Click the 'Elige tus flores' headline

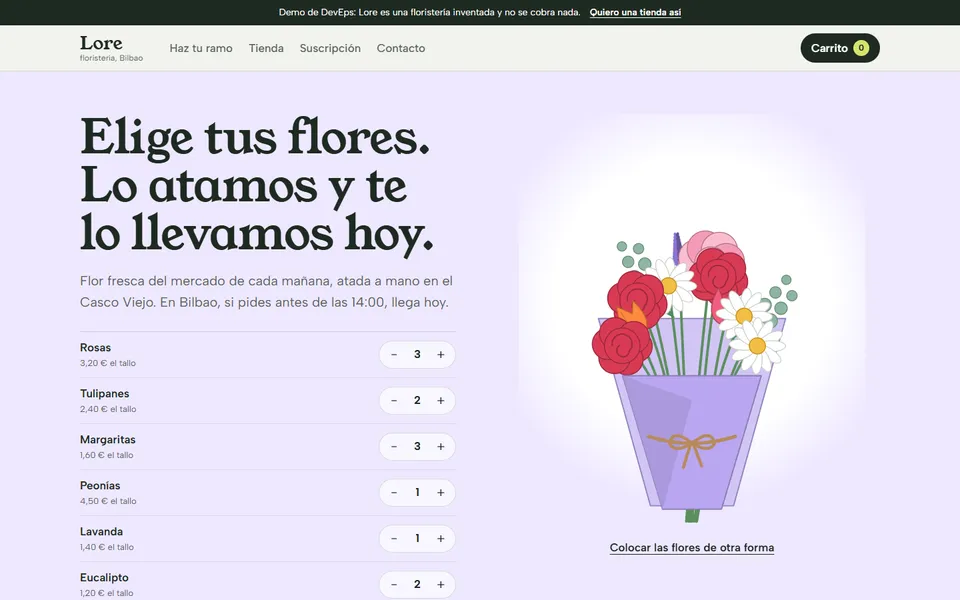[x=257, y=186]
